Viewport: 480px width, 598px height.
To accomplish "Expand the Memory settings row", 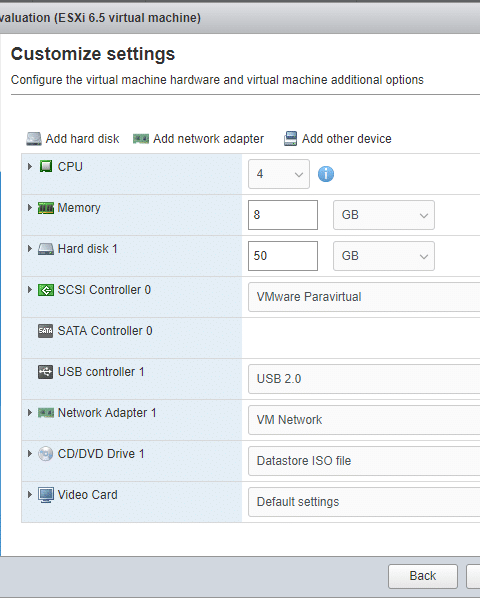I will coord(30,207).
